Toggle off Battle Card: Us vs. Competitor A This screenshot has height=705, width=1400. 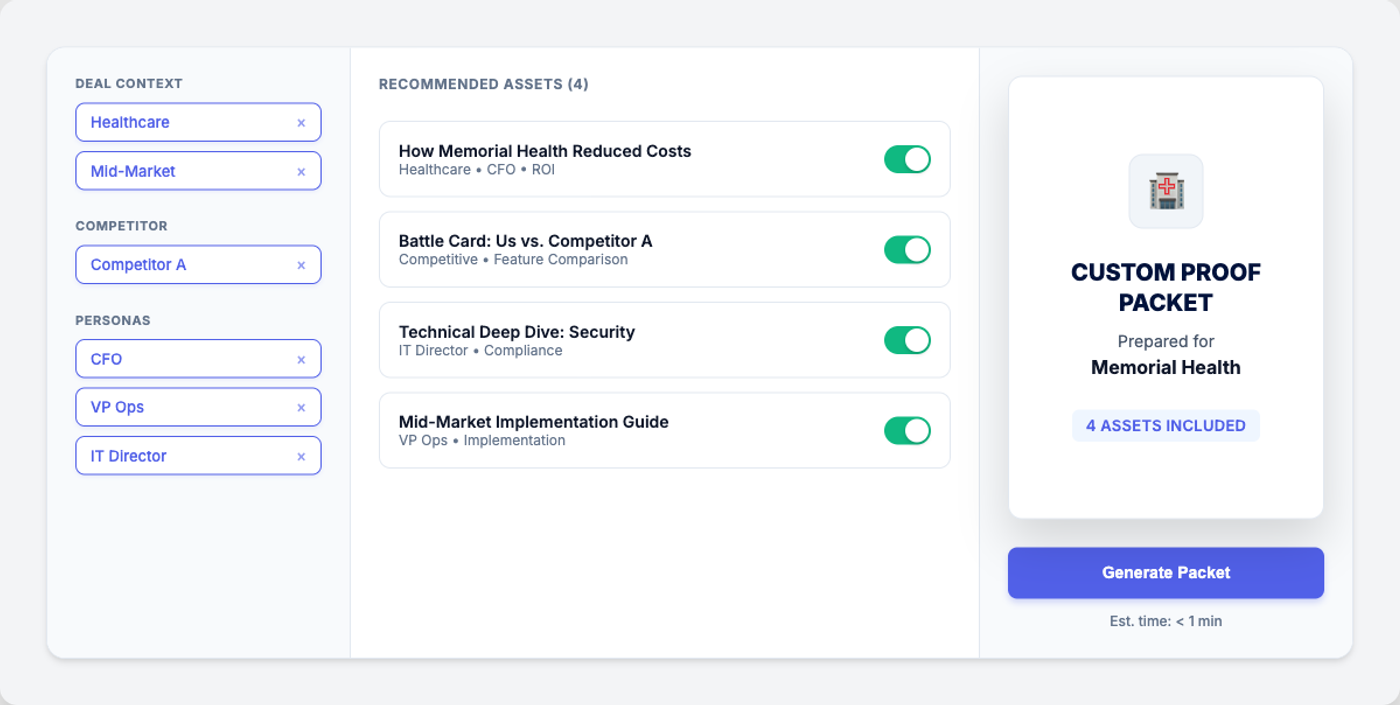[907, 249]
